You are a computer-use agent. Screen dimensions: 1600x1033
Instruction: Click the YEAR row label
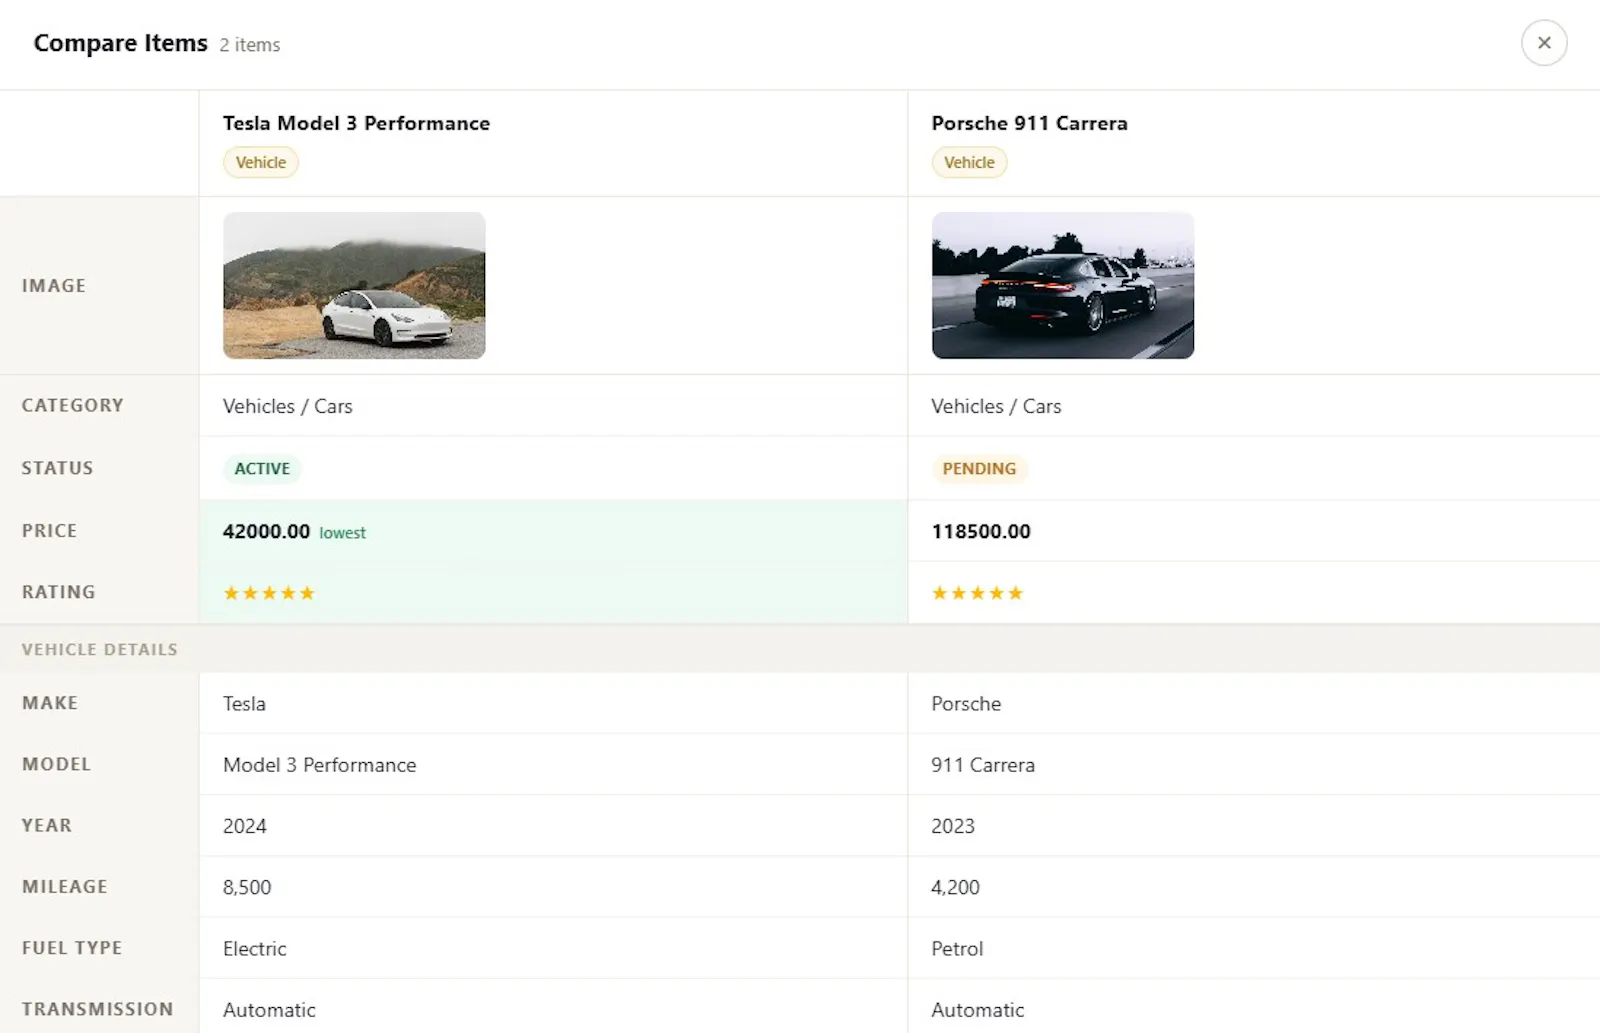(47, 825)
